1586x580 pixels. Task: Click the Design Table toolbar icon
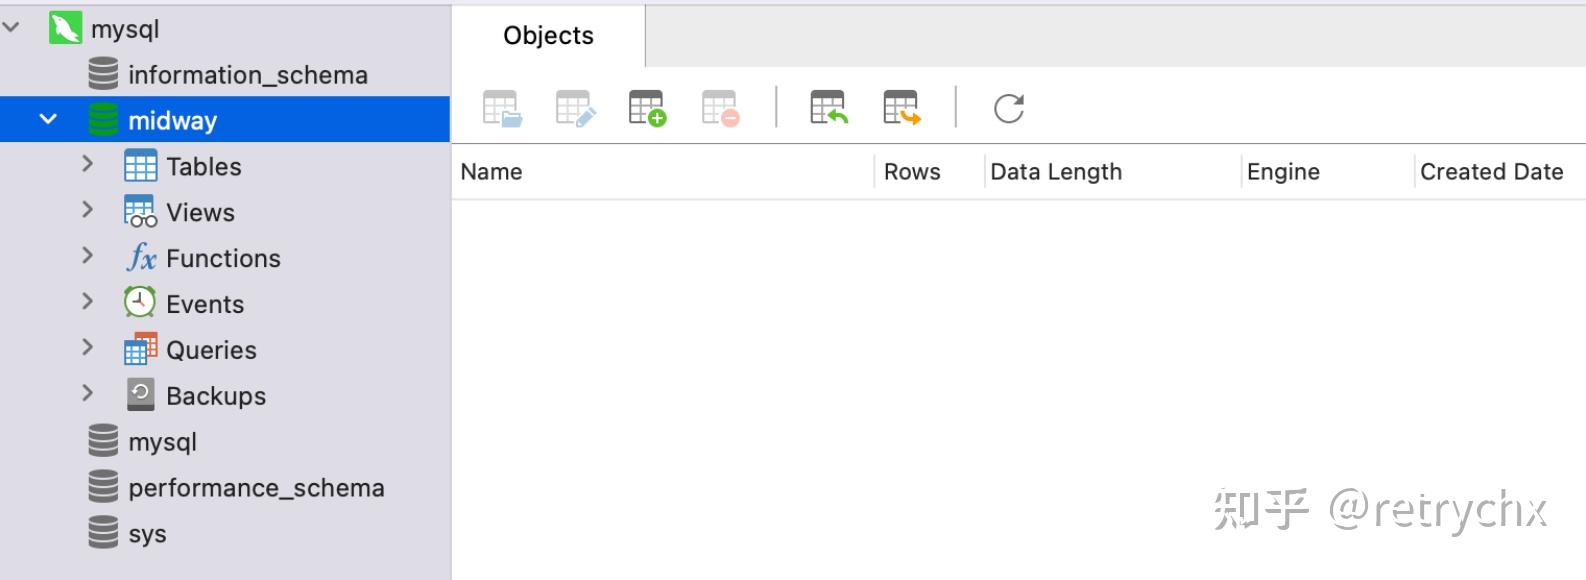575,108
